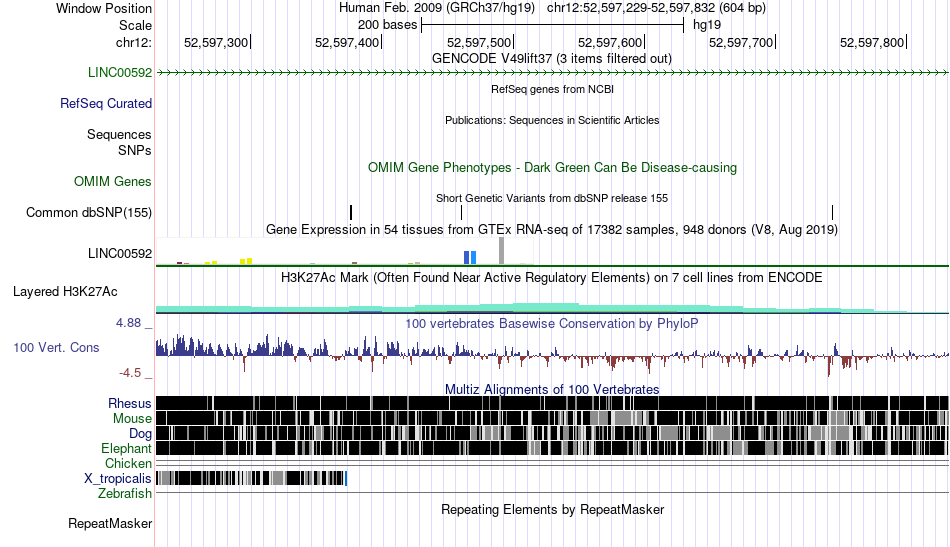Screen dimensions: 950x547
Task: Click the OMIM Gene Phenotypes track title
Action: tap(553, 168)
